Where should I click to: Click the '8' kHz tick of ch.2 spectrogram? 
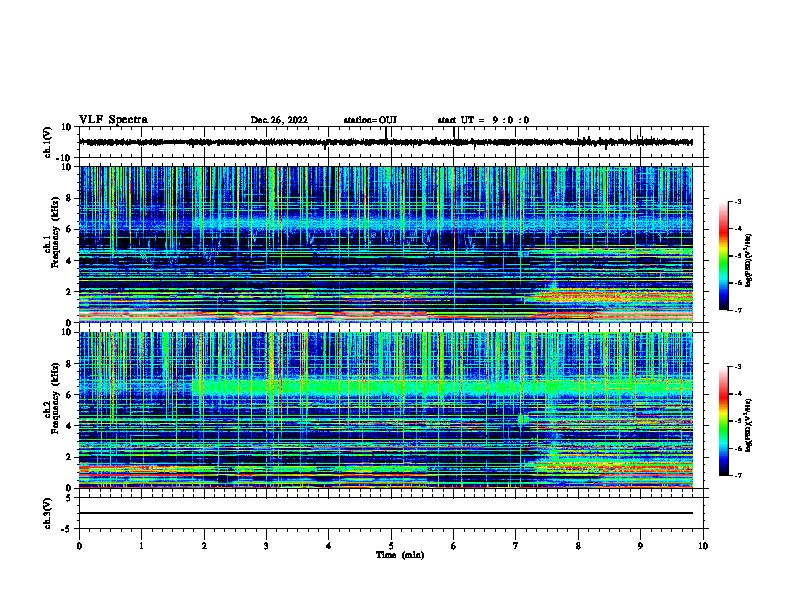(69, 364)
